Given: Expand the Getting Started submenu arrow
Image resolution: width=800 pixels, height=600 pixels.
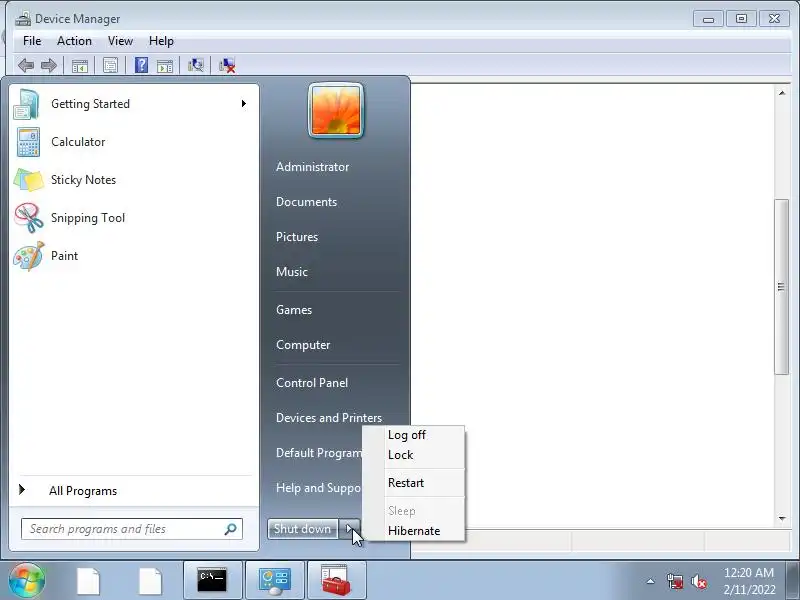Looking at the screenshot, I should (x=244, y=104).
